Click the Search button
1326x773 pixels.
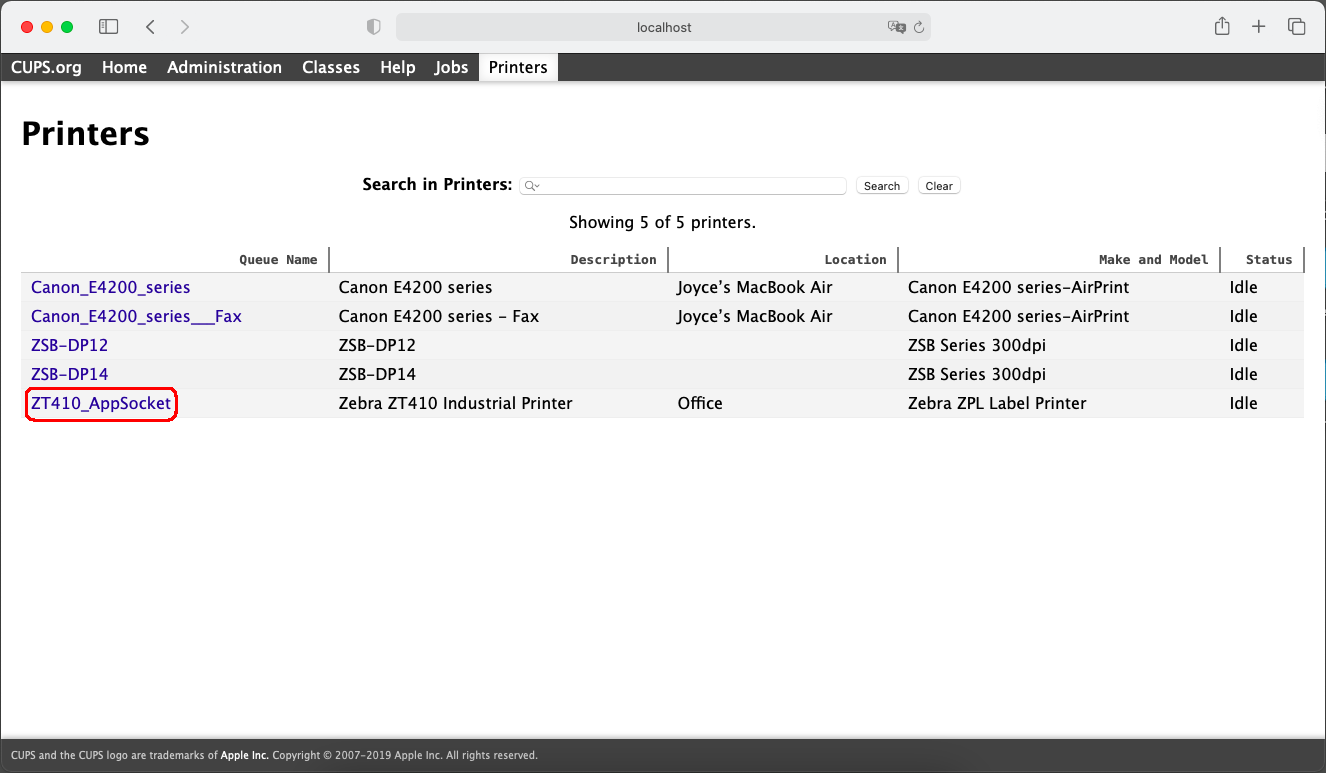881,185
